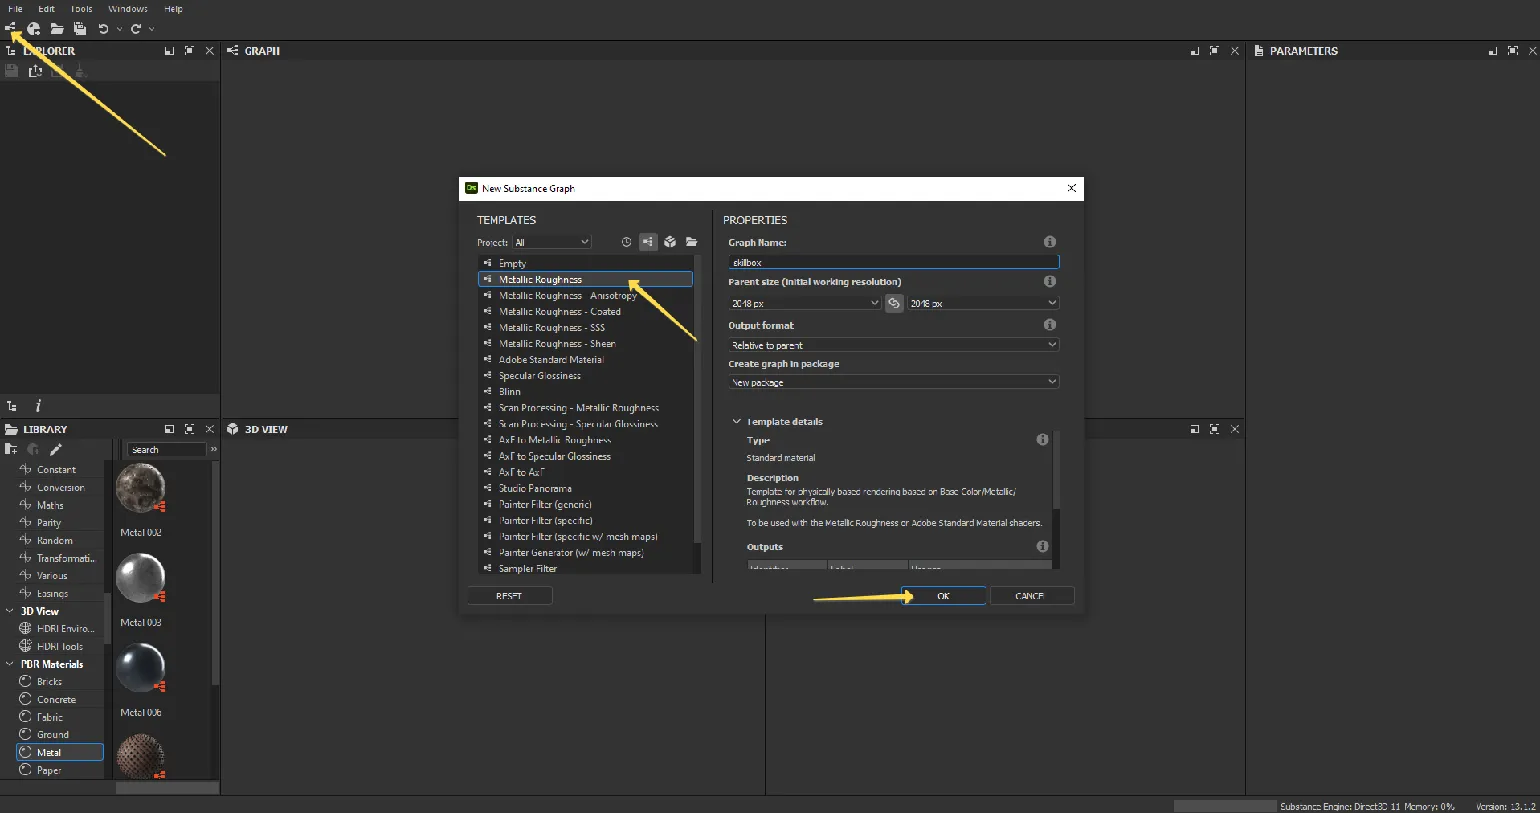1540x813 pixels.
Task: Collapse the Template details section
Action: [737, 422]
